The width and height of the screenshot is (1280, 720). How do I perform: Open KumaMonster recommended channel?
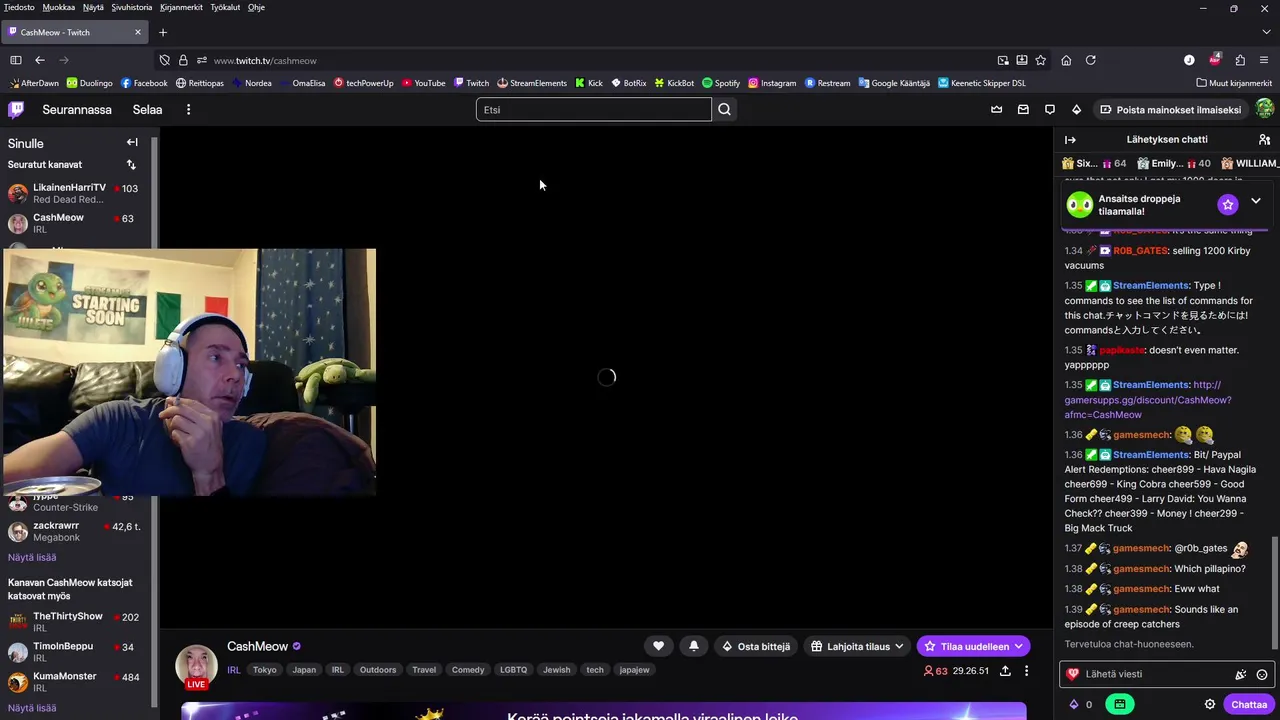coord(75,682)
